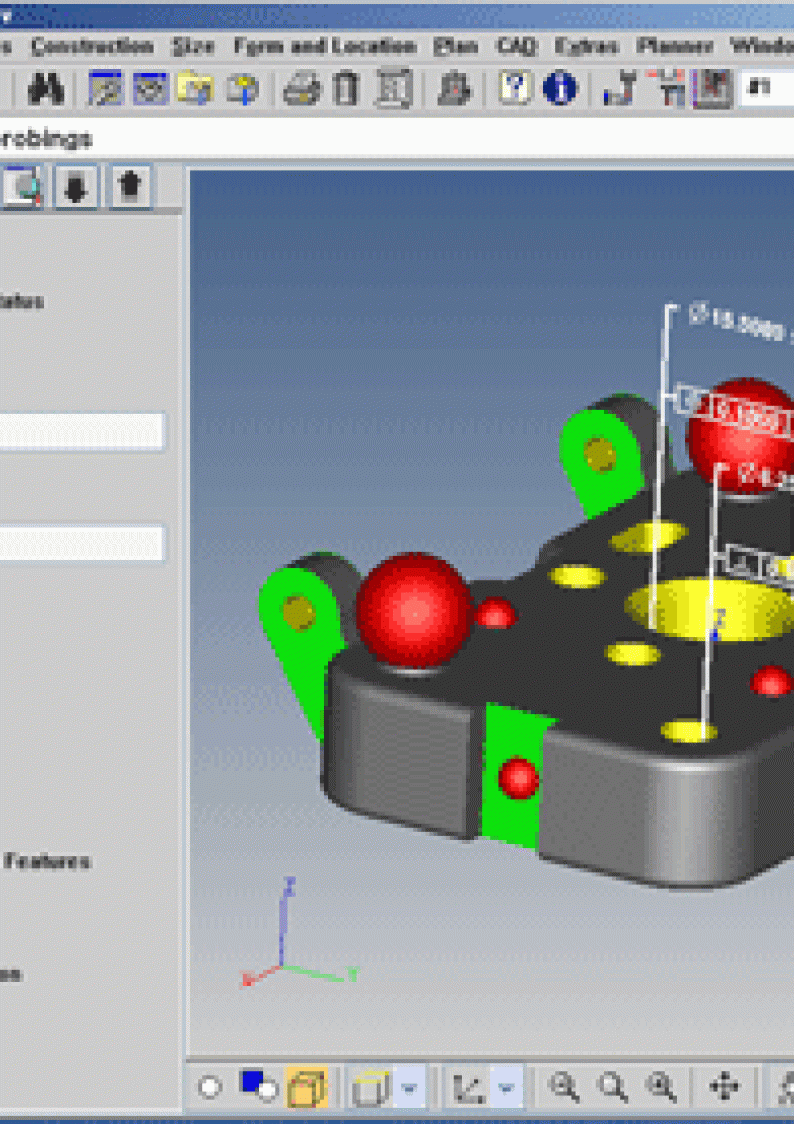Image resolution: width=794 pixels, height=1124 pixels.
Task: Click the up arrow move button
Action: pos(129,187)
